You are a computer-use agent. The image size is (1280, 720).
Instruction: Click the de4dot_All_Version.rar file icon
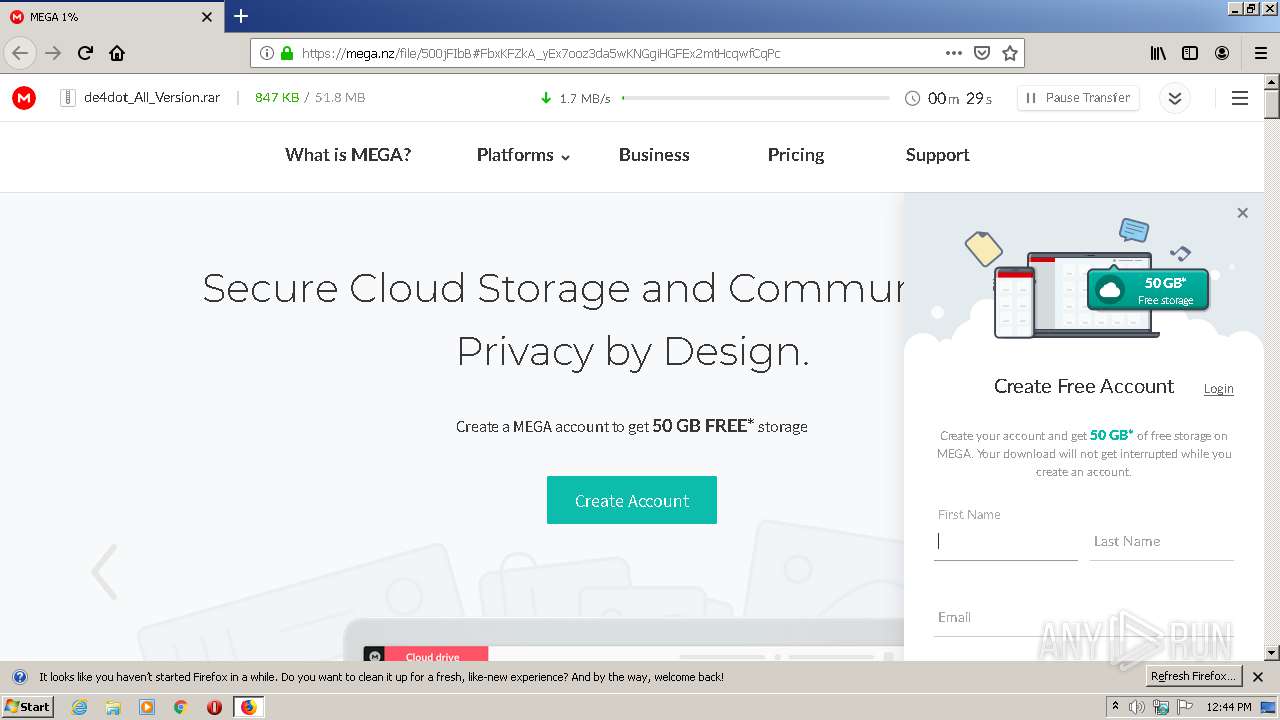pyautogui.click(x=68, y=98)
